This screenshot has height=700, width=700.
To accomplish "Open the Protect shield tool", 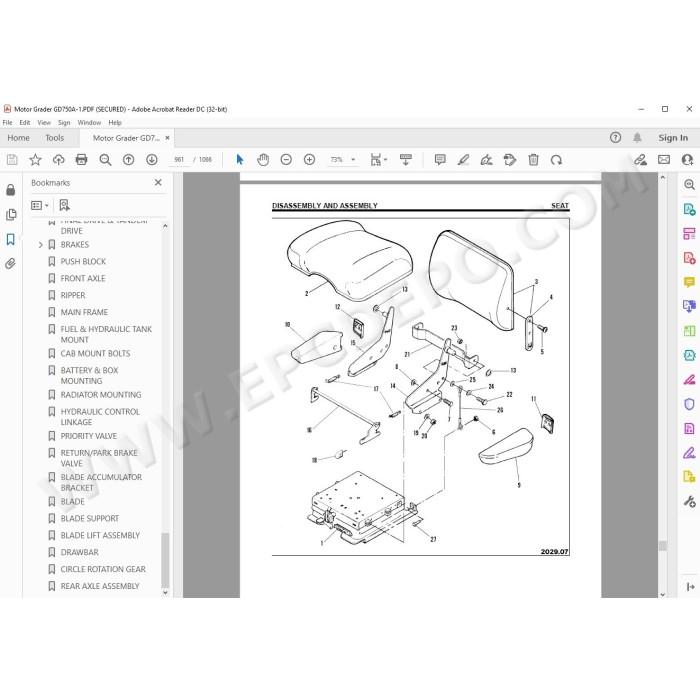I will 689,404.
